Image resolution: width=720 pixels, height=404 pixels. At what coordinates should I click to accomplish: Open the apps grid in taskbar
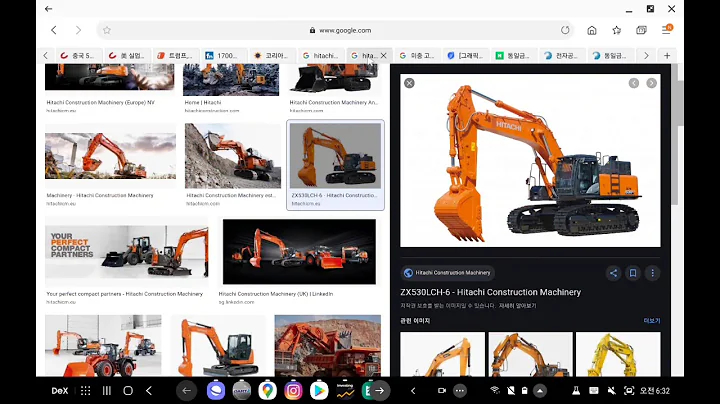click(85, 391)
